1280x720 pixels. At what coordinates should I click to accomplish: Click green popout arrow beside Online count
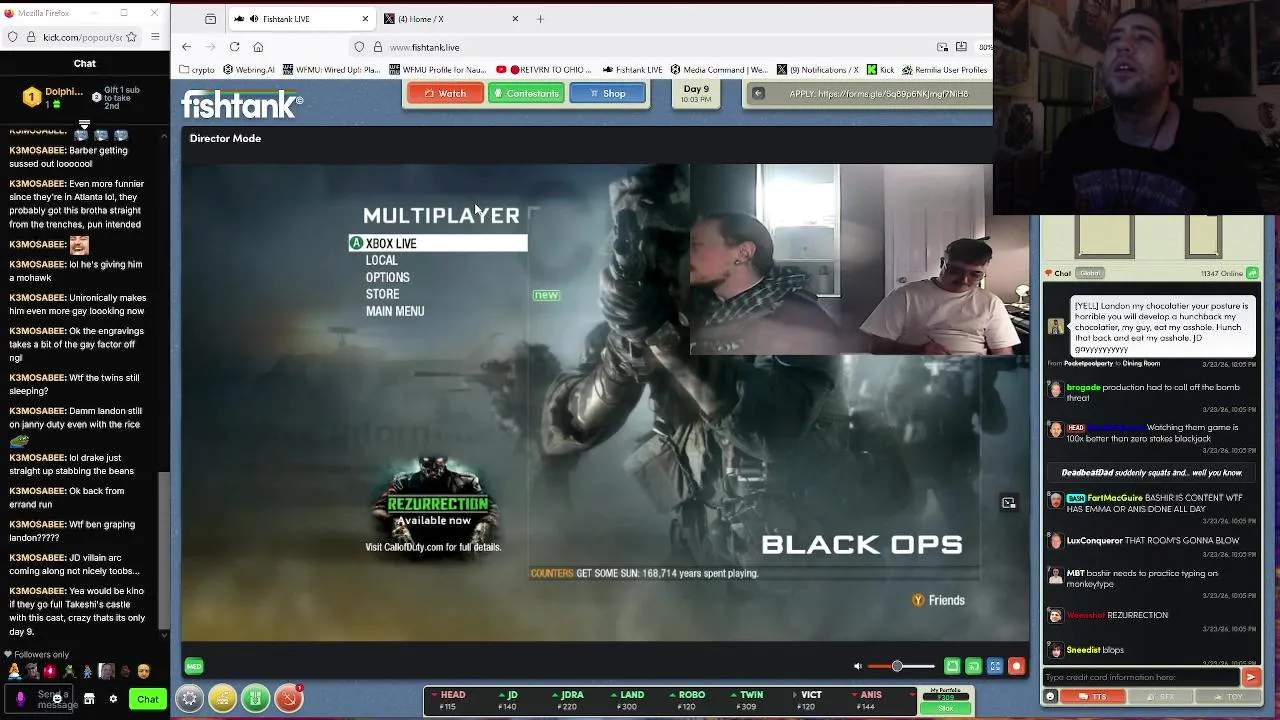point(1252,273)
